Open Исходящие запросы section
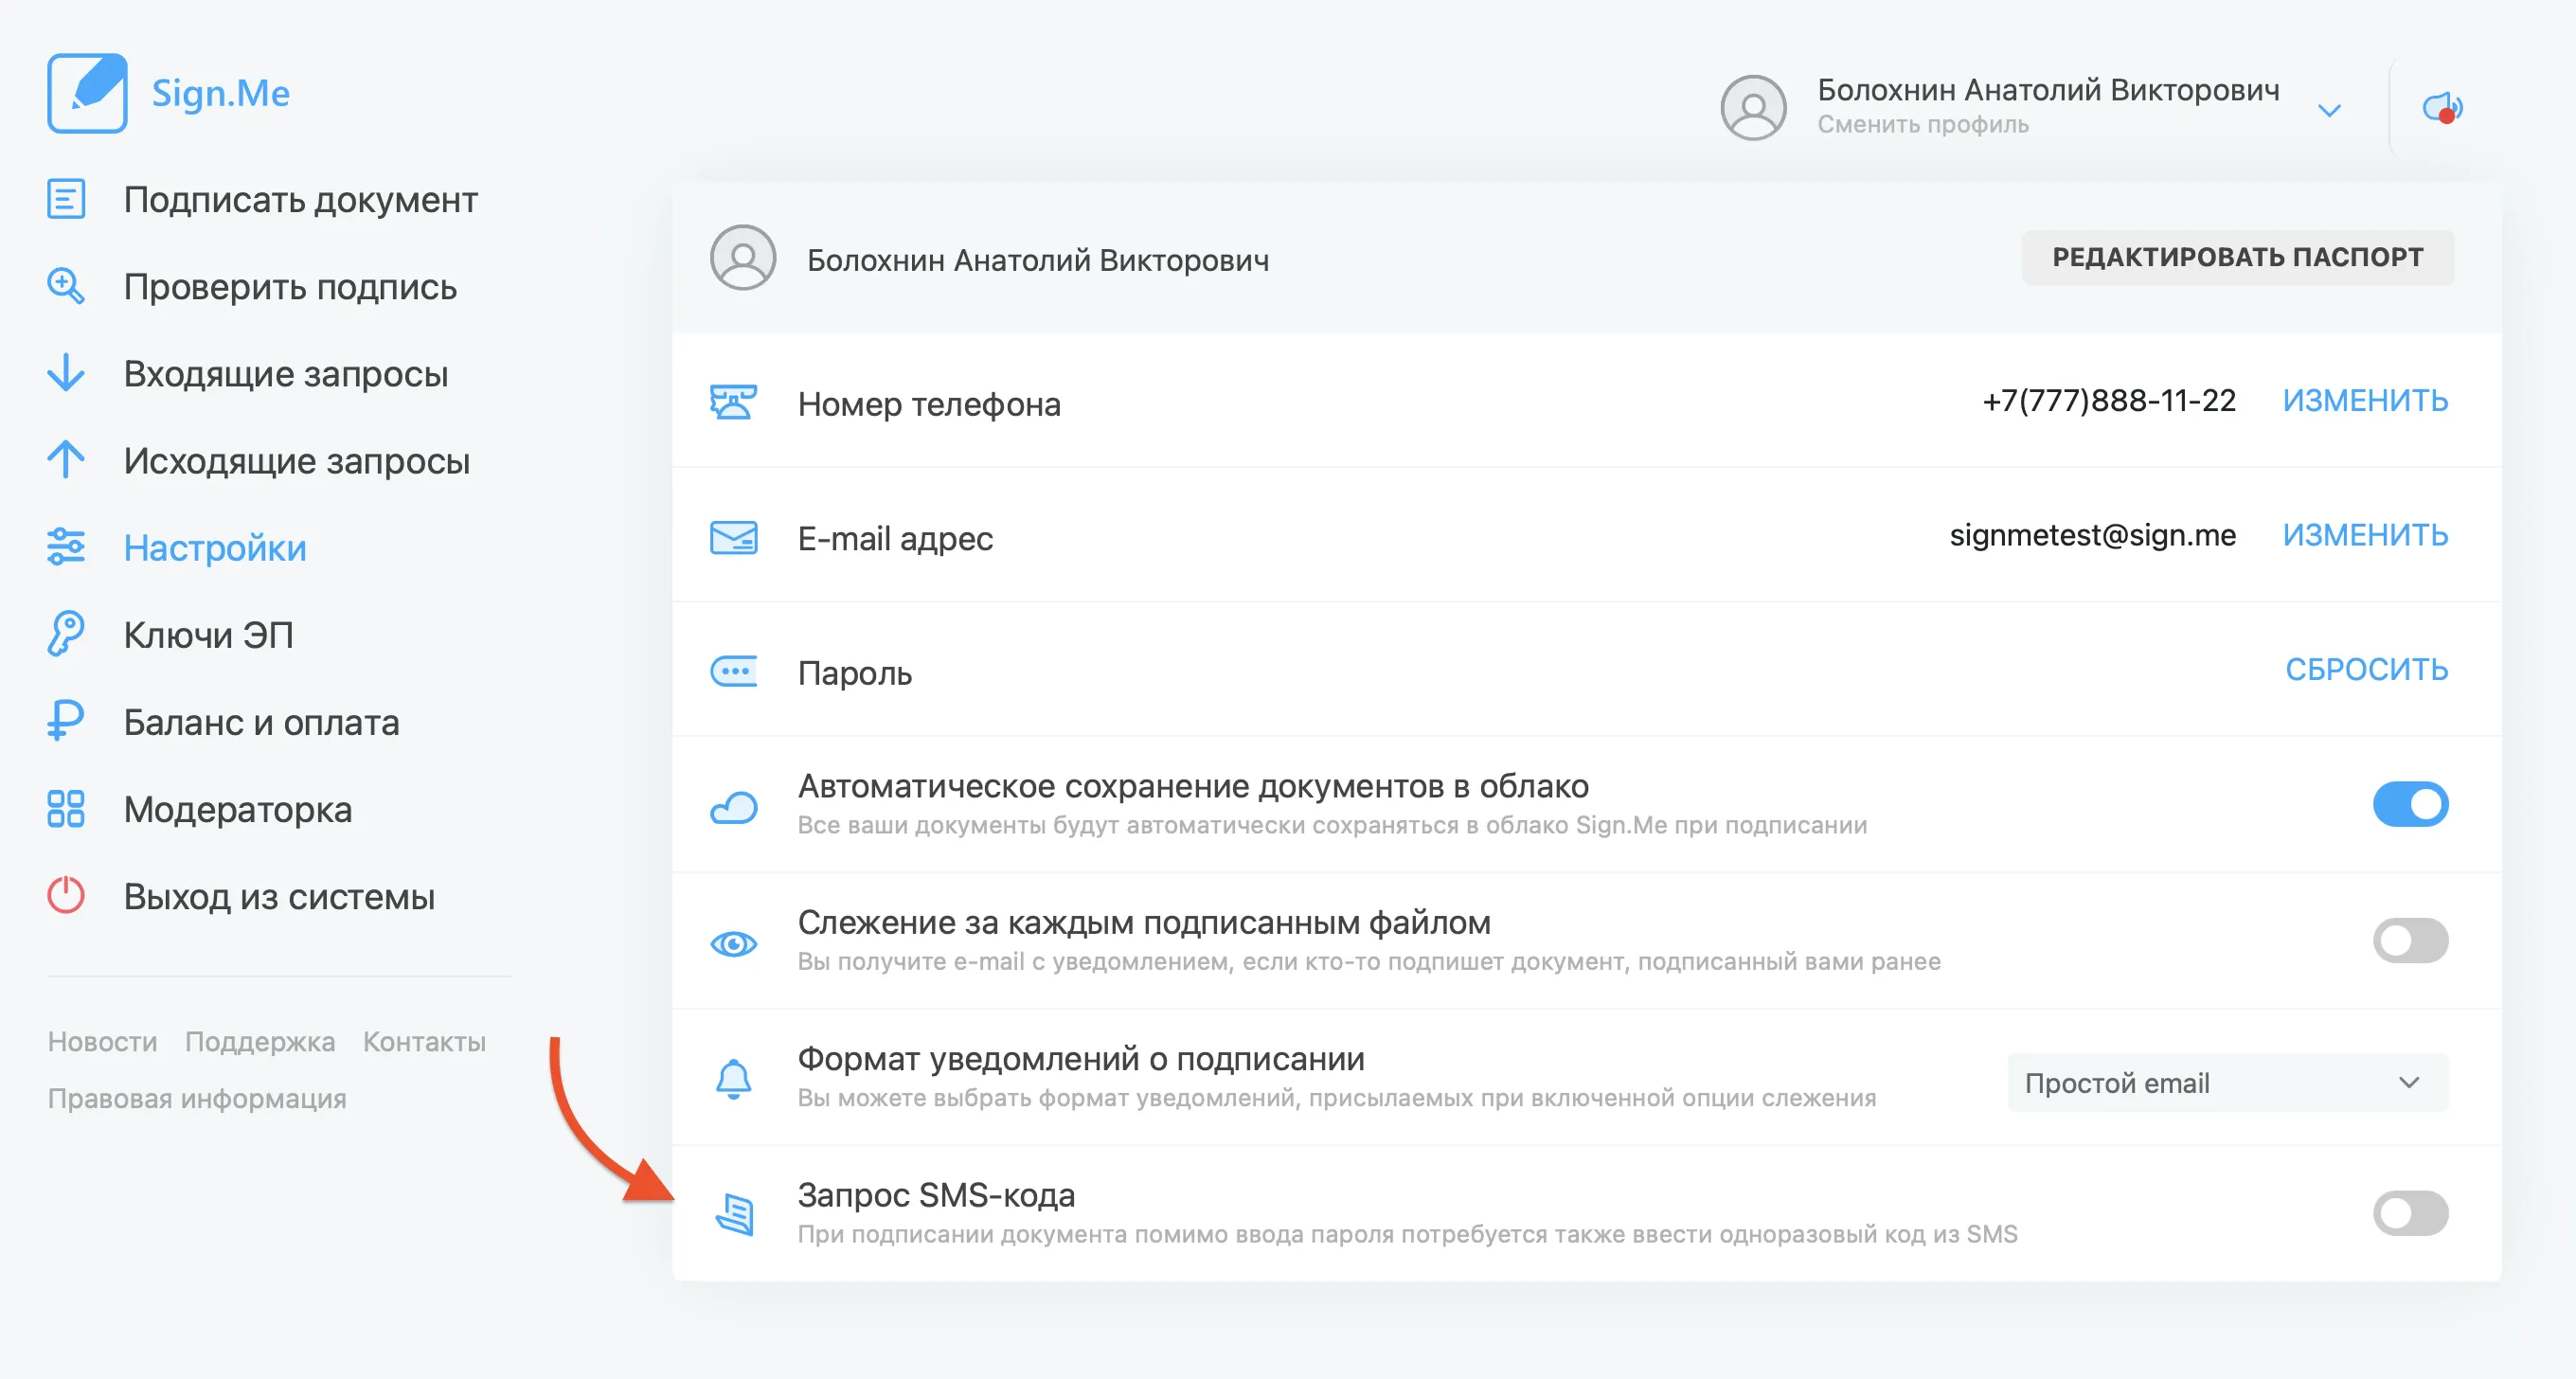2576x1379 pixels. tap(297, 460)
